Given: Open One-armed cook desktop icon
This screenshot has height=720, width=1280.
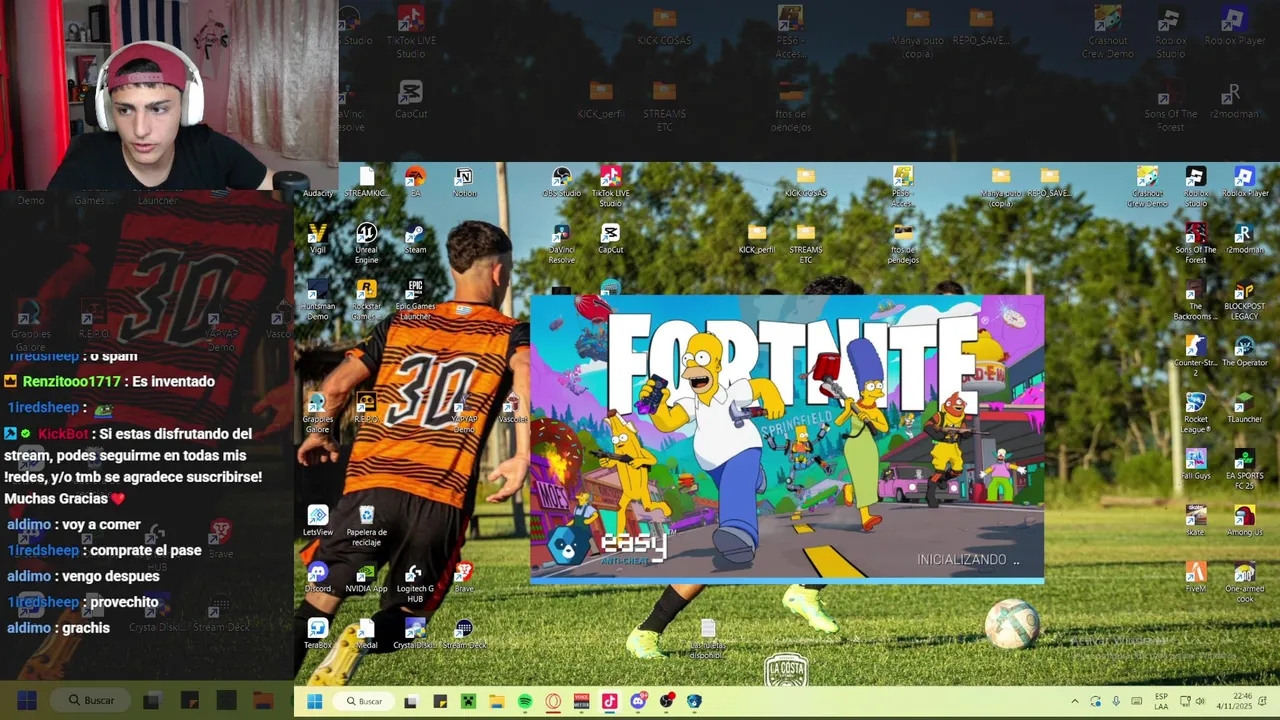Looking at the screenshot, I should pyautogui.click(x=1245, y=583).
